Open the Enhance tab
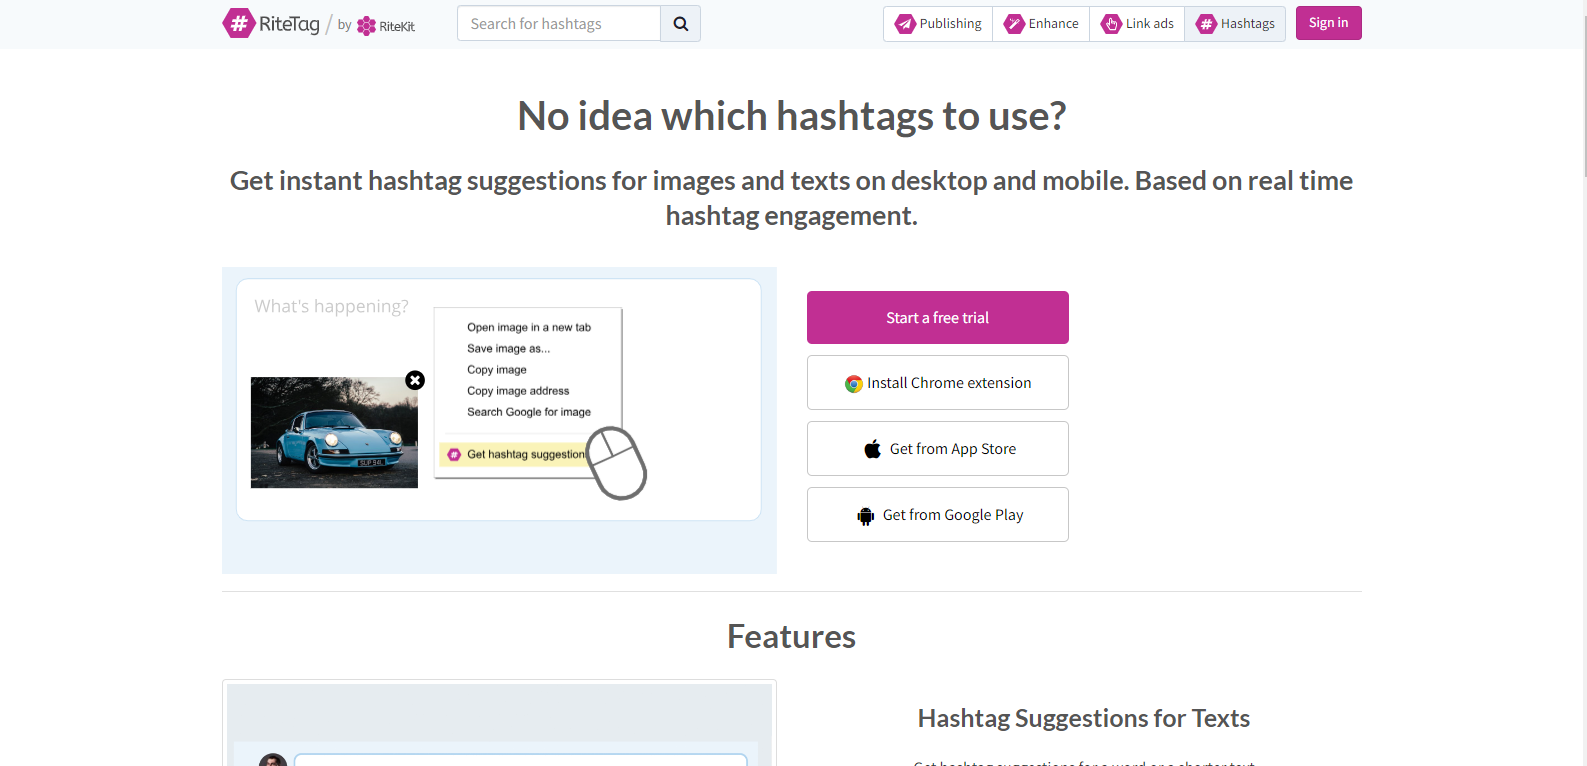This screenshot has height=766, width=1587. pos(1041,24)
